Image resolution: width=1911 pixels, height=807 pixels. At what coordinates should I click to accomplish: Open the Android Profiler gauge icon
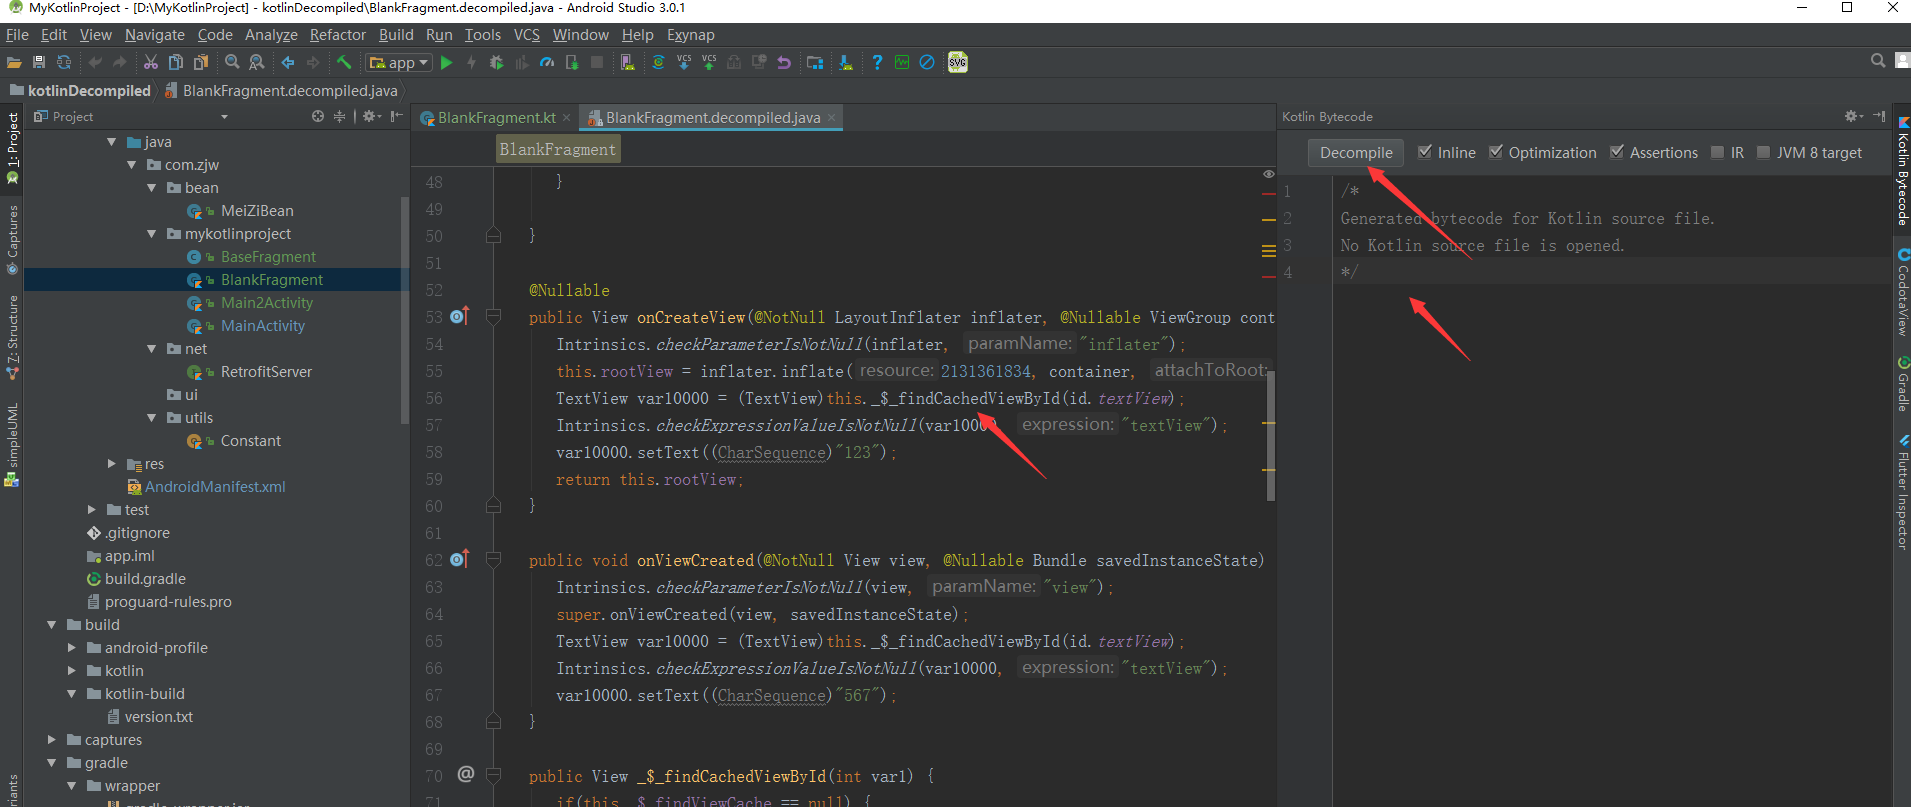(x=547, y=63)
